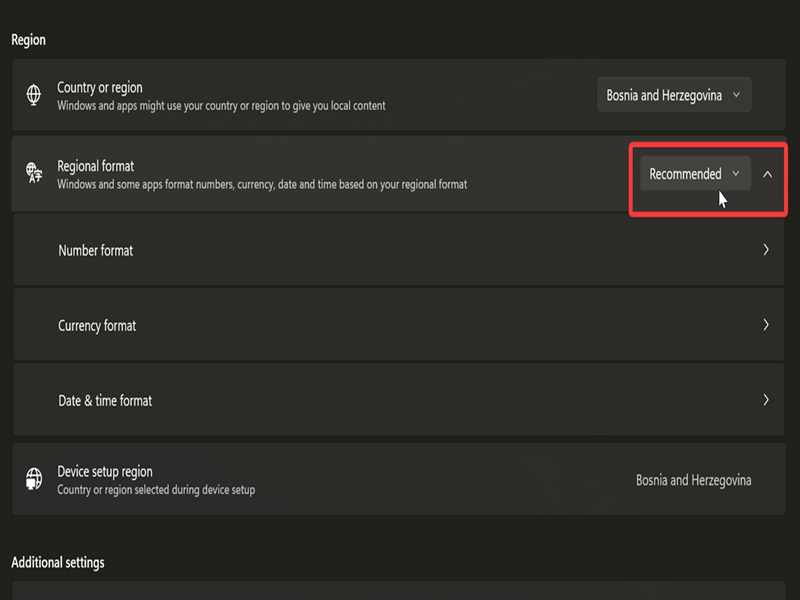The width and height of the screenshot is (800, 600).
Task: Click the dropdown arrow beside Bosnia and Herzegovina
Action: click(737, 94)
